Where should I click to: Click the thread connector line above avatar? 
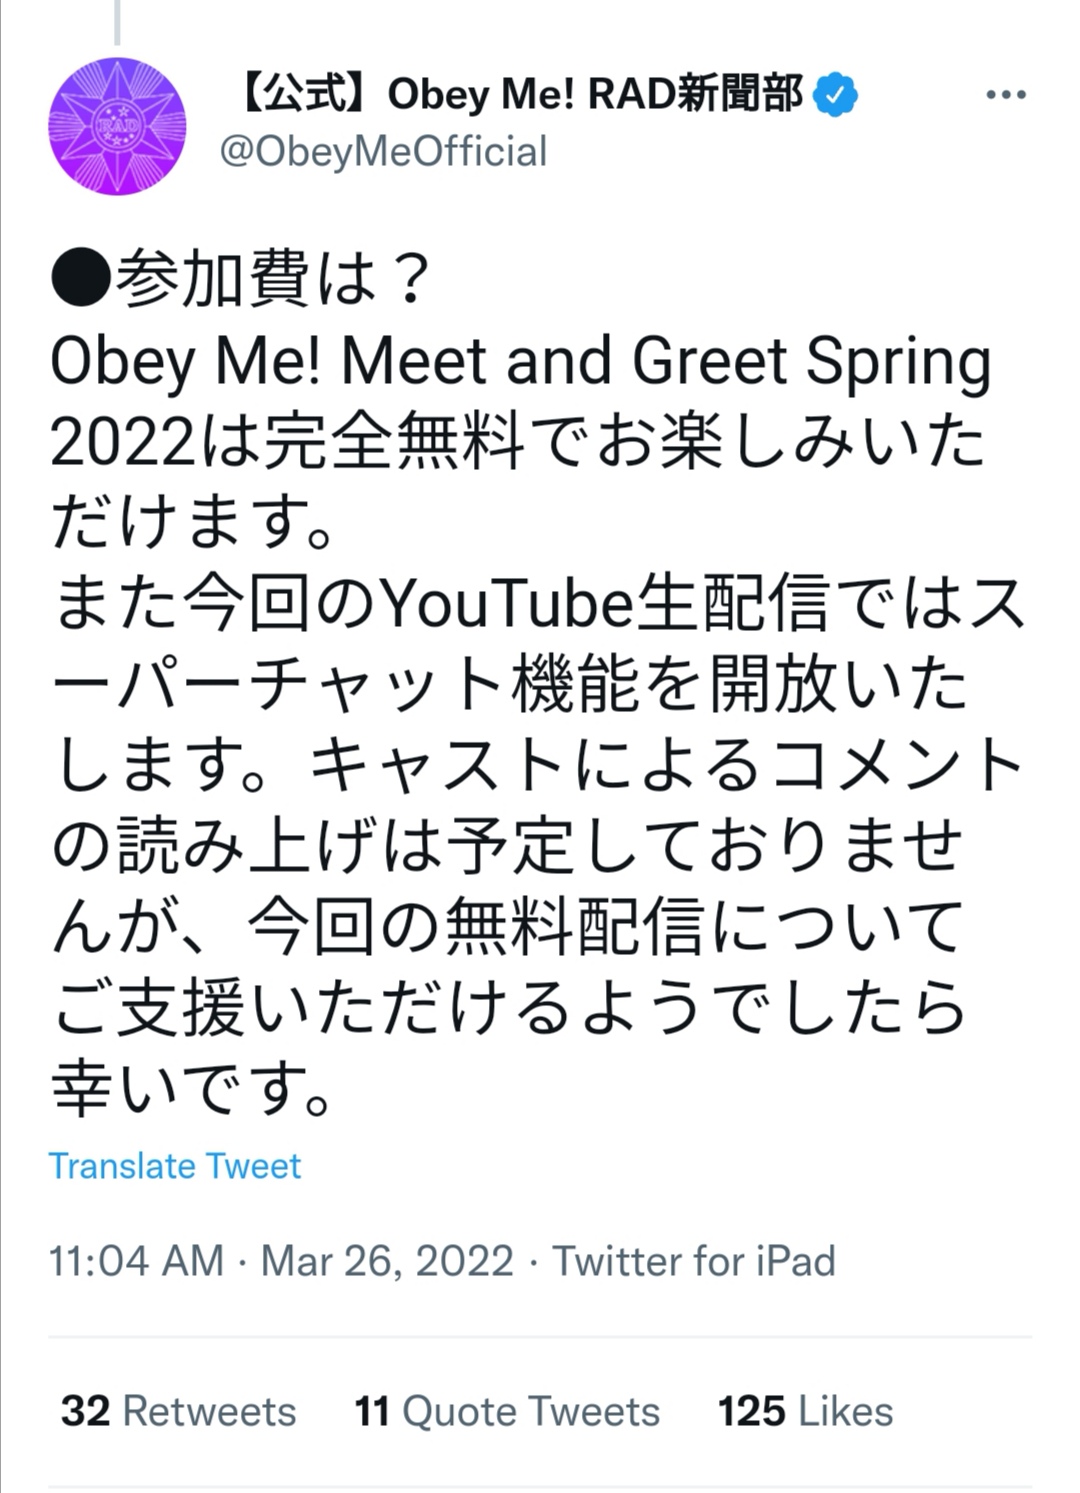tap(117, 22)
